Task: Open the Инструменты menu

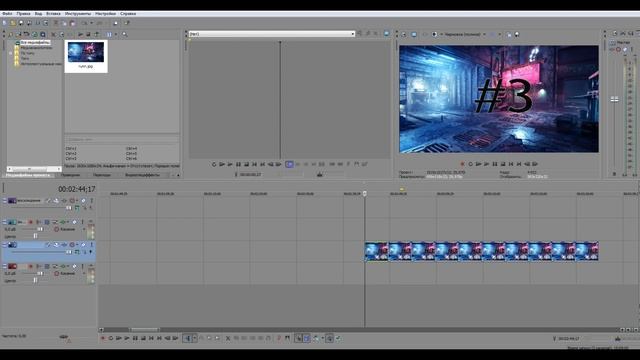Action: point(78,14)
